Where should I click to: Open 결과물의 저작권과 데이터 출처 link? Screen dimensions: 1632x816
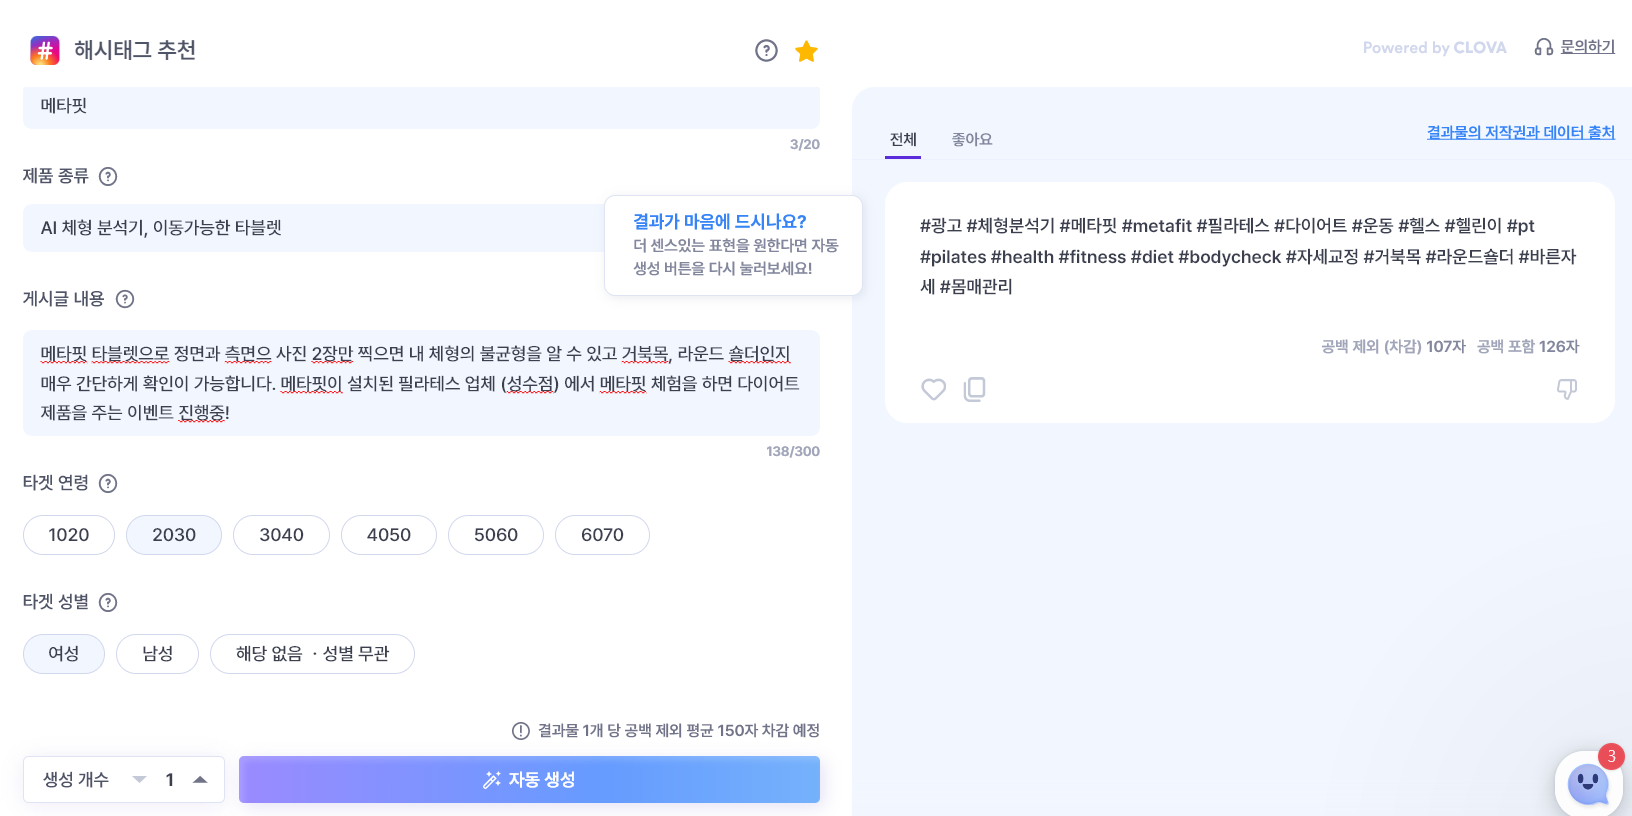click(x=1521, y=132)
